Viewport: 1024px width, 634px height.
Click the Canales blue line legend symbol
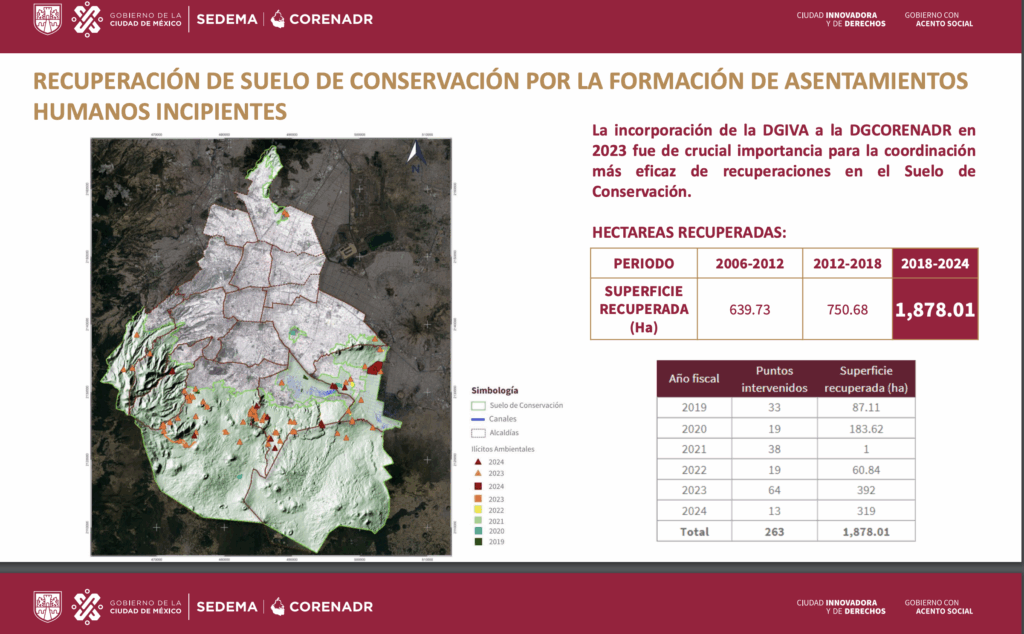coord(478,419)
